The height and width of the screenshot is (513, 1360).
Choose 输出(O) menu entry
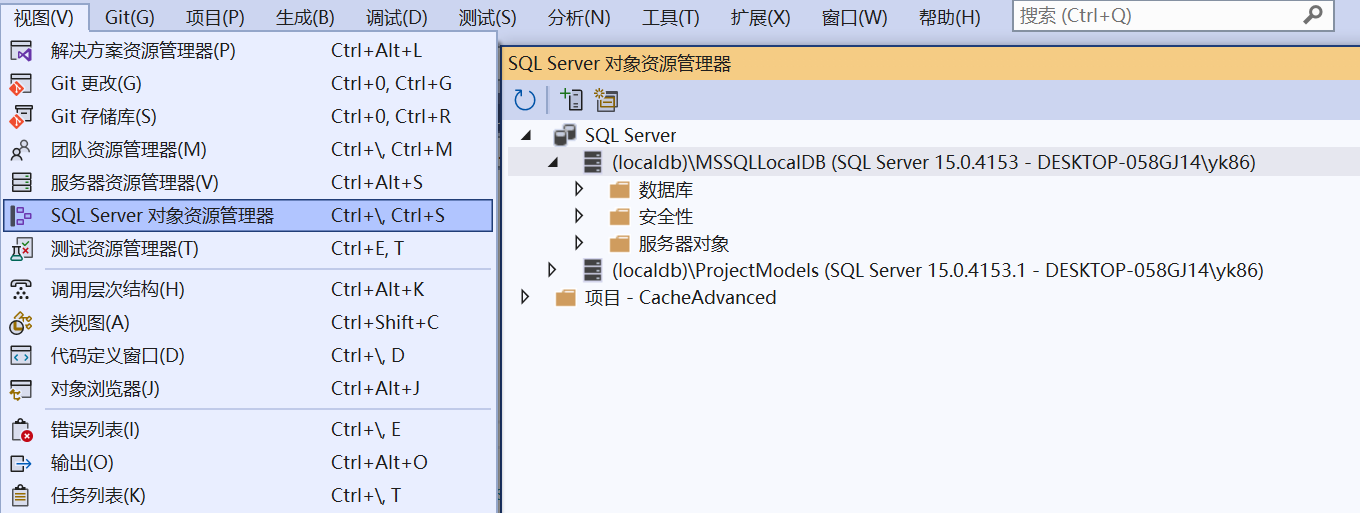point(248,463)
